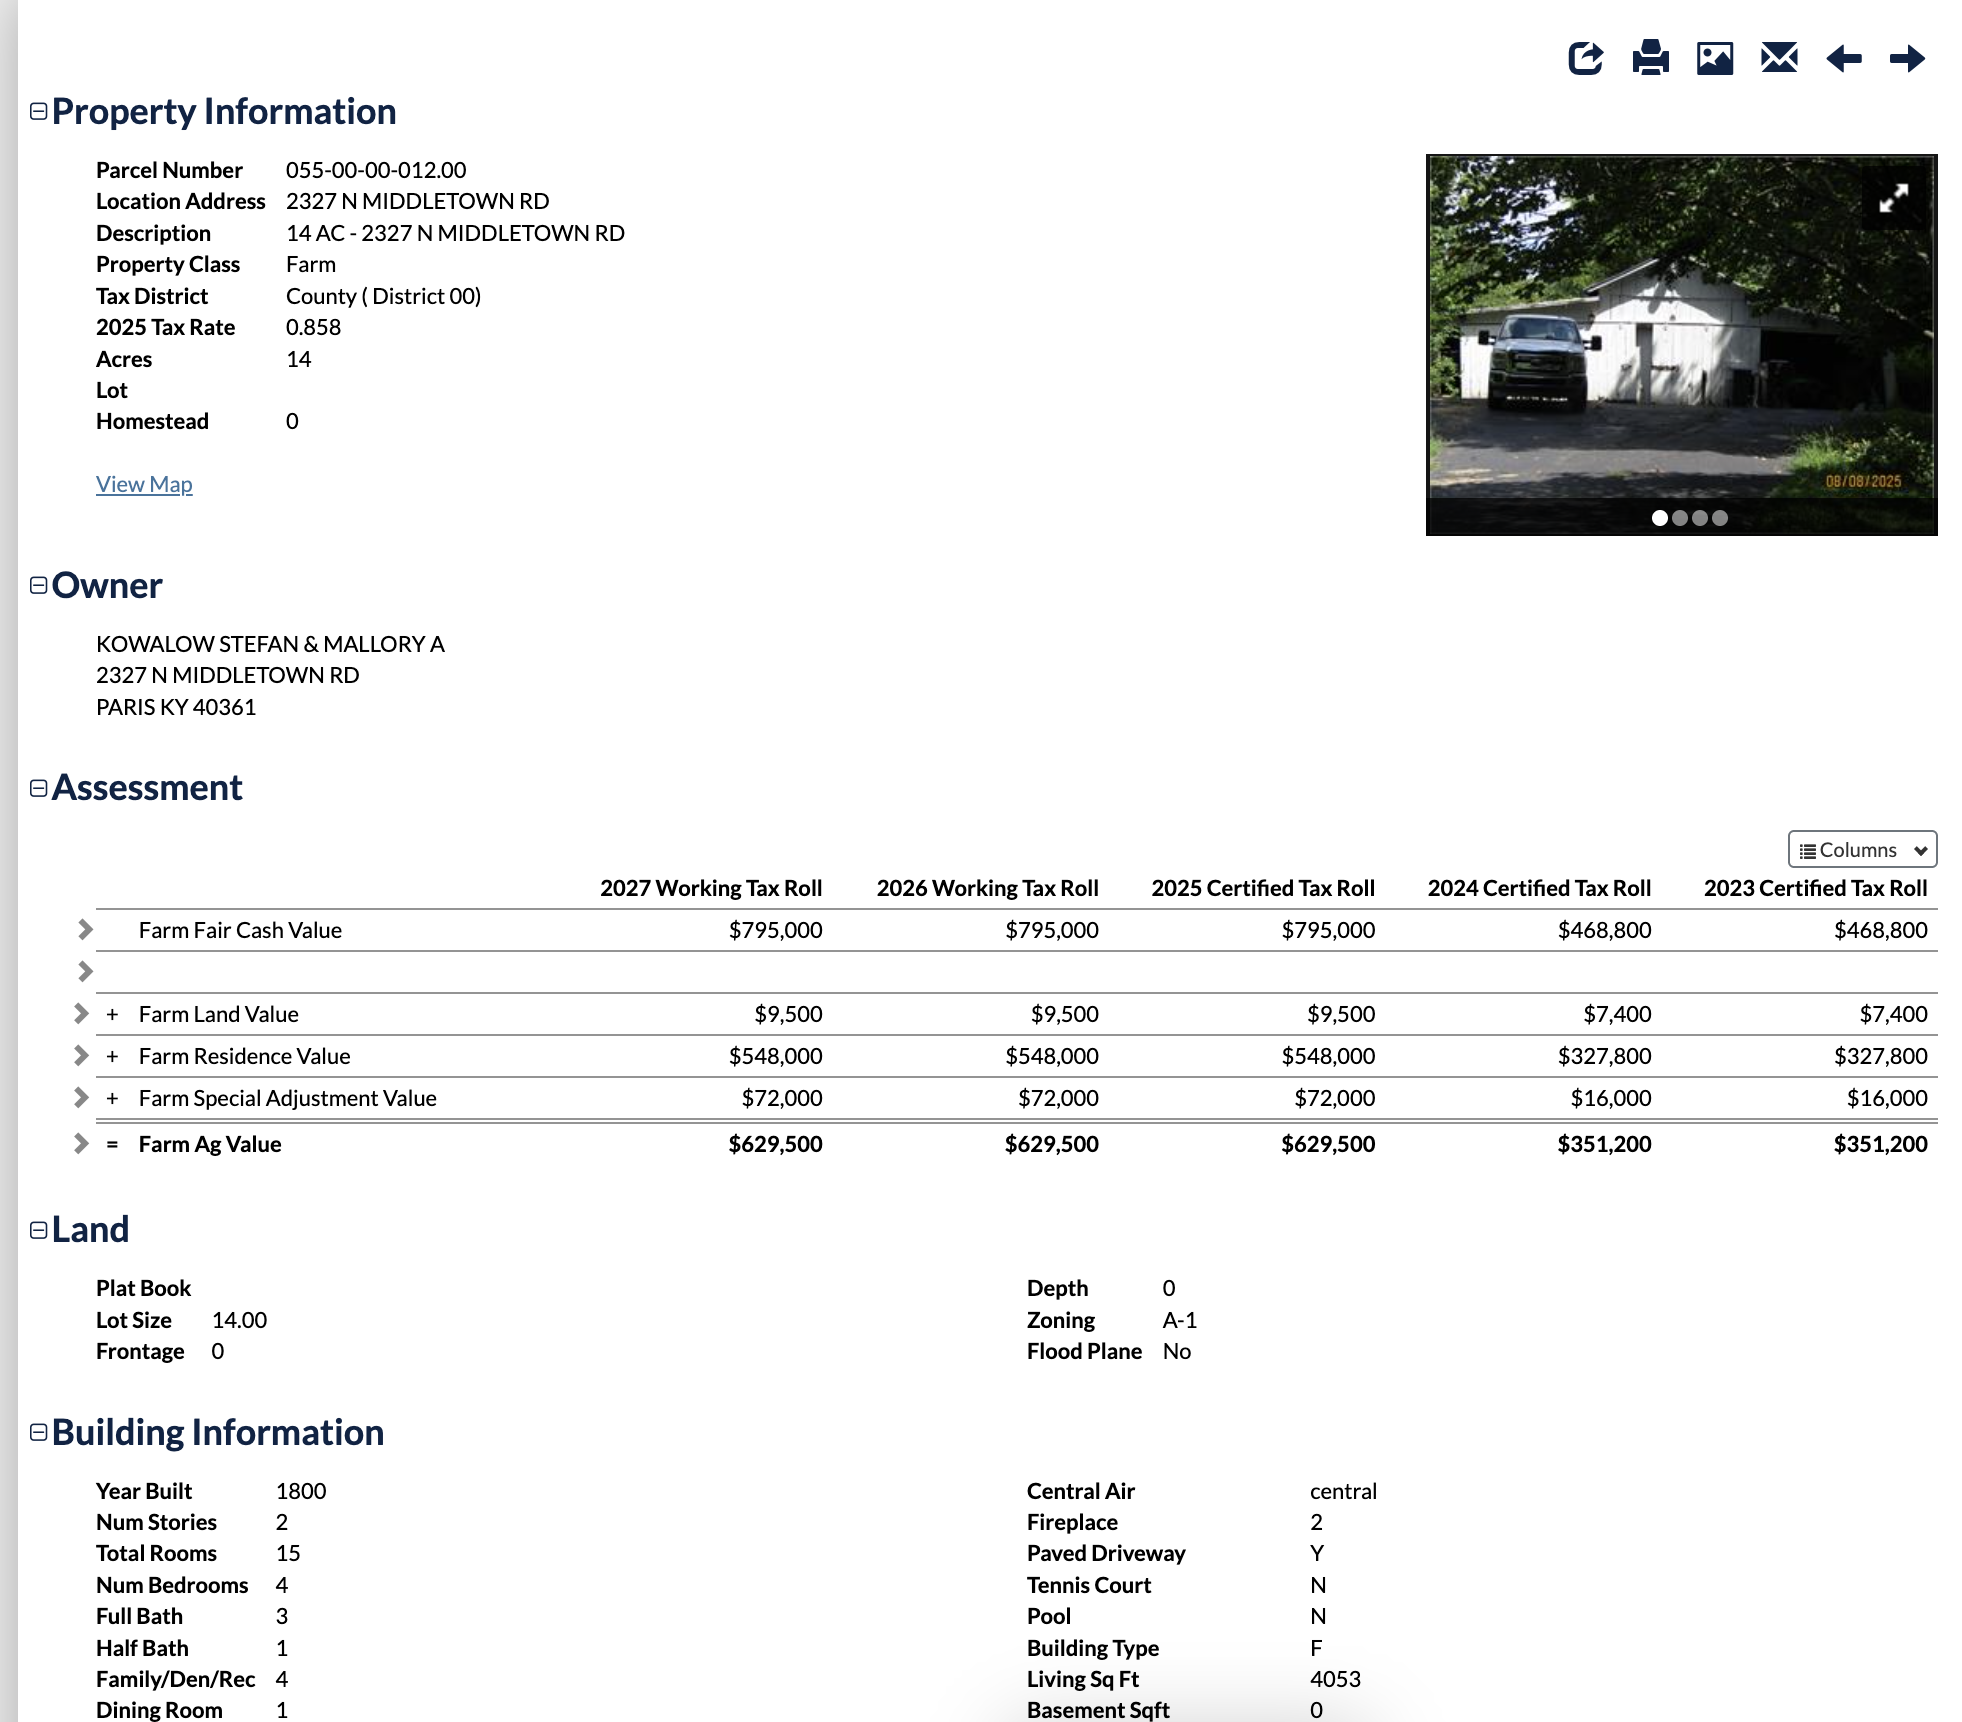Expand the Farm Special Adjustment Value row
Viewport: 1962px width, 1722px height.
pos(81,1098)
